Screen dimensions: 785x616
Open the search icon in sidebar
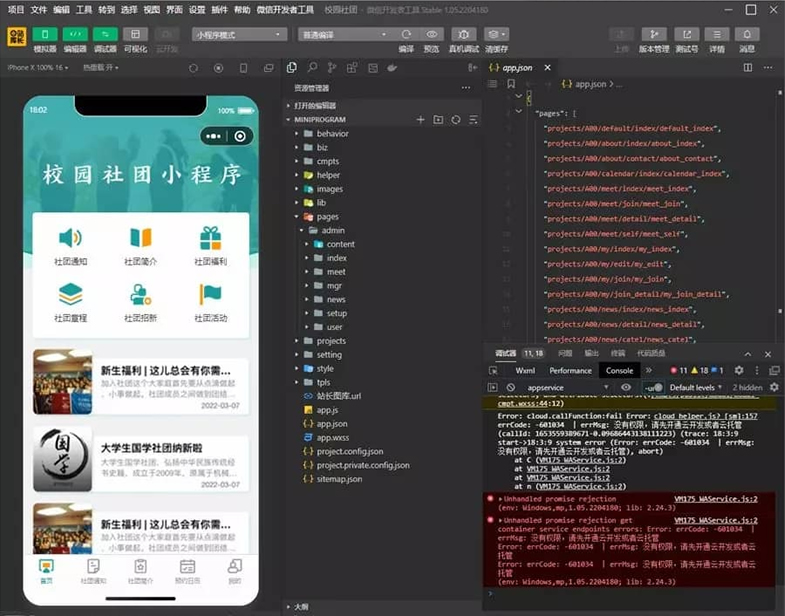coord(312,68)
